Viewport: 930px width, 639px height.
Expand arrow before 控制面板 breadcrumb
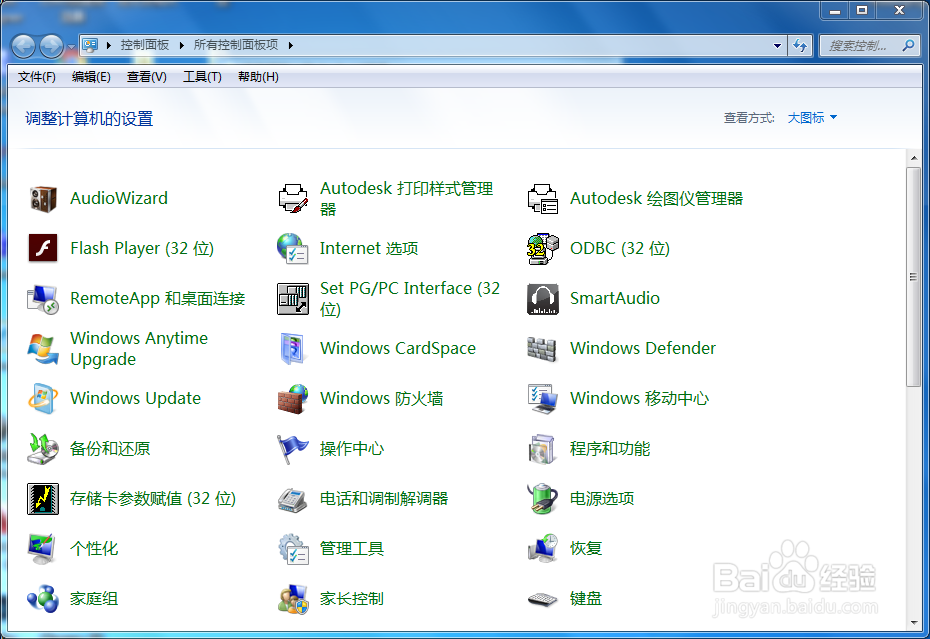coord(109,45)
